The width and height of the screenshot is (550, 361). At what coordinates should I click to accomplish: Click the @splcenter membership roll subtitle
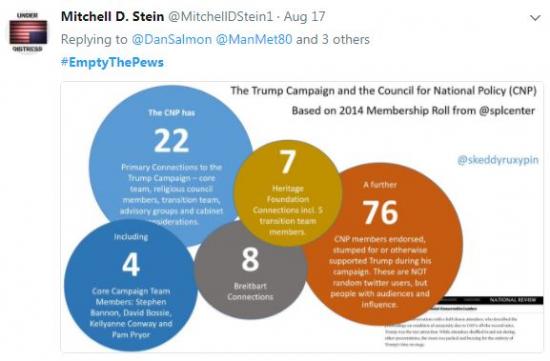(413, 111)
